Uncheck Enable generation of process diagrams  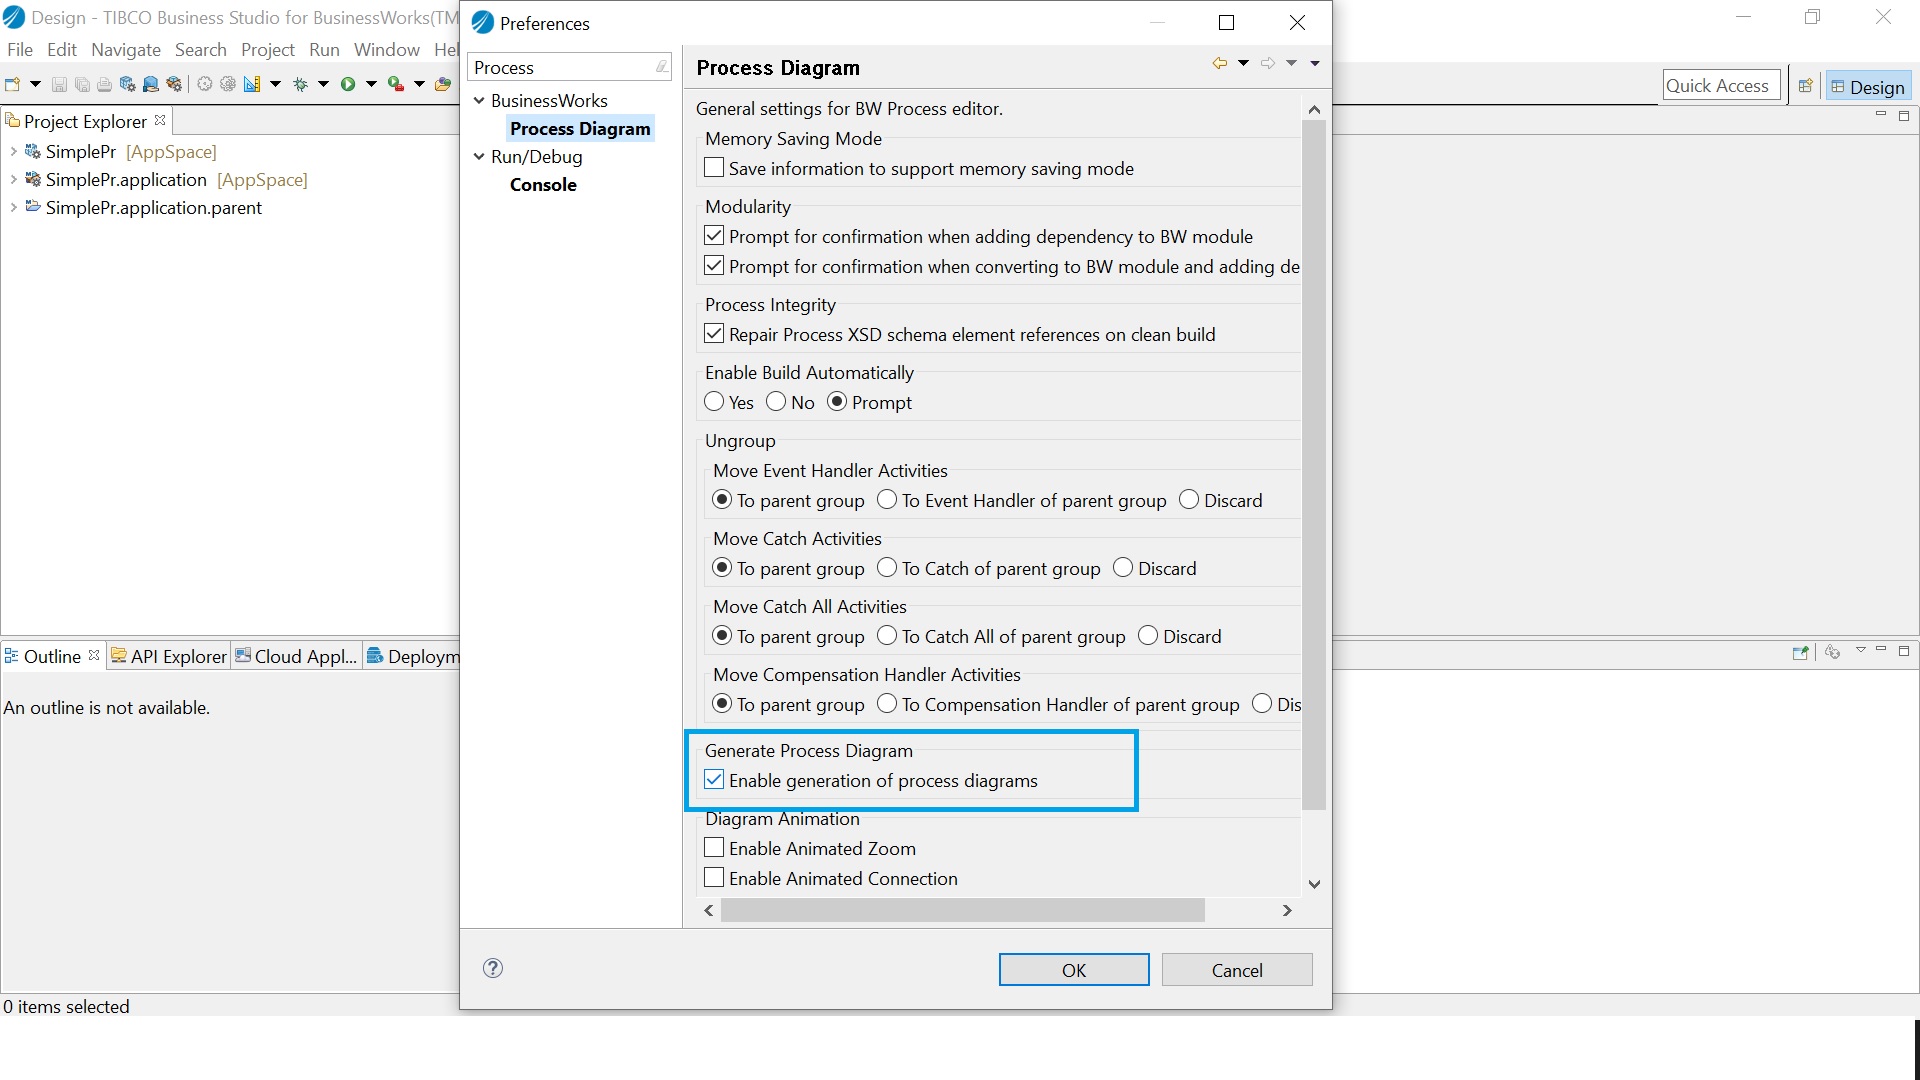pos(714,780)
